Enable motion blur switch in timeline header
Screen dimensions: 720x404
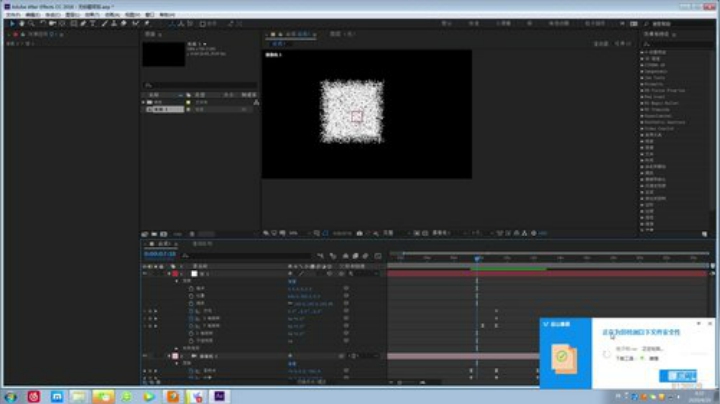(365, 256)
